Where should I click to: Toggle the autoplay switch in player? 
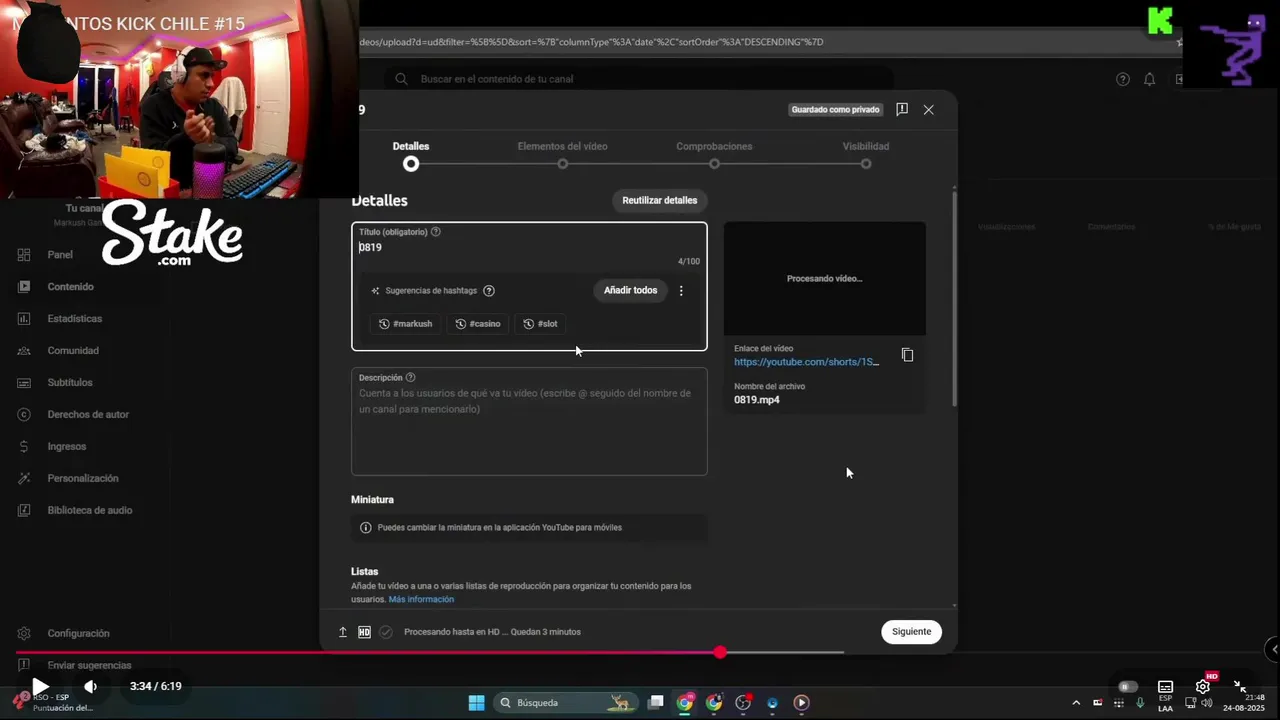(x=1128, y=687)
